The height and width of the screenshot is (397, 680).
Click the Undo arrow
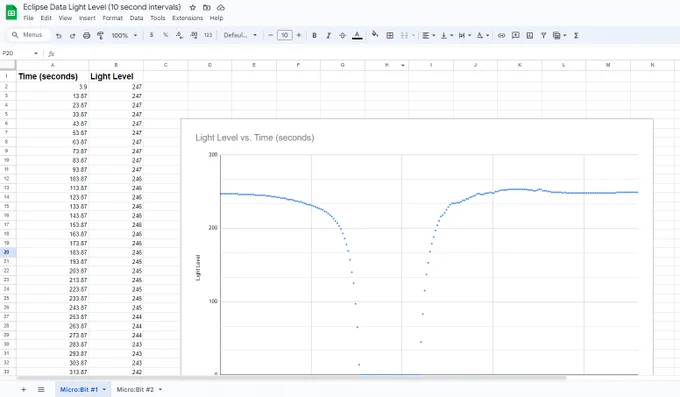click(x=59, y=36)
